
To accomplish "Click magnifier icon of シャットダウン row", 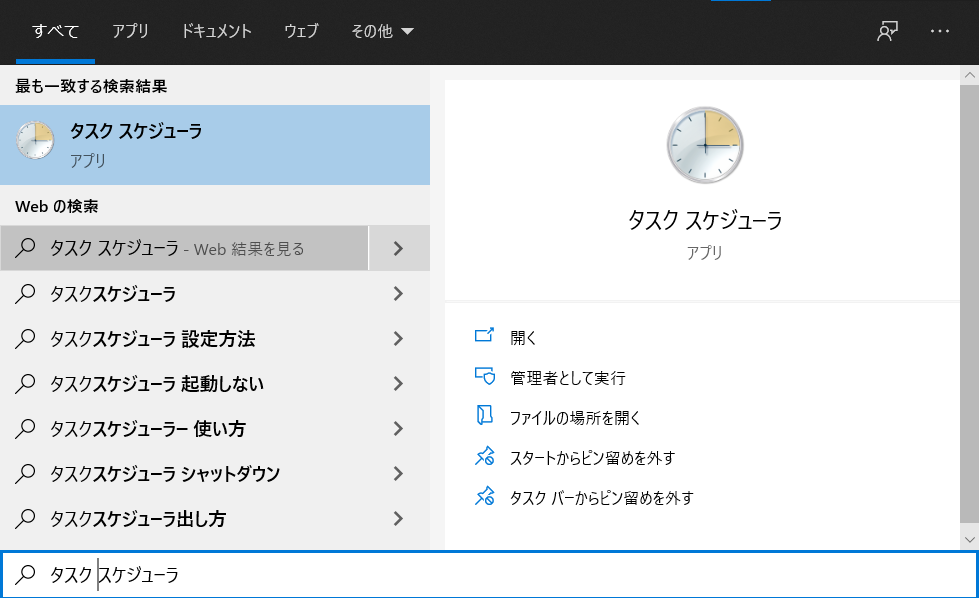I will [x=25, y=473].
